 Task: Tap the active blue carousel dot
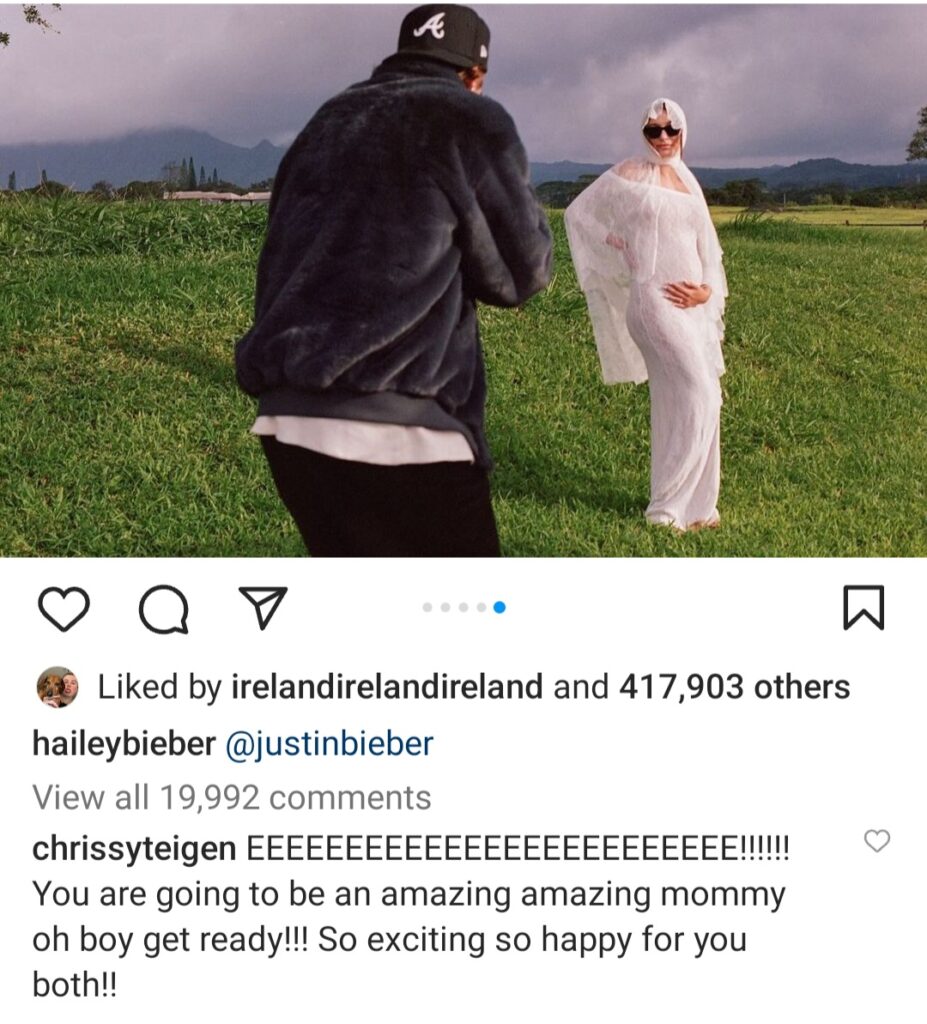point(500,607)
